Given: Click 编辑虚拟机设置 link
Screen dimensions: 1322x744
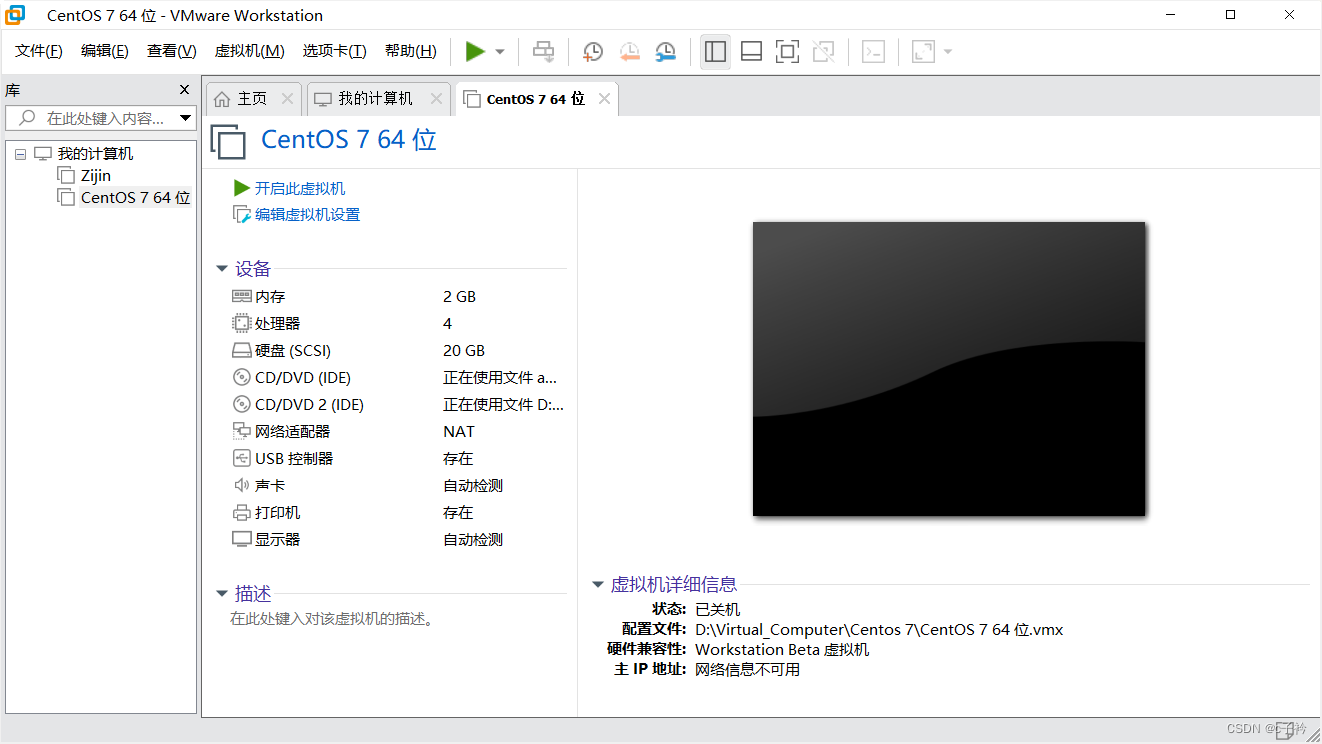Looking at the screenshot, I should [x=307, y=214].
